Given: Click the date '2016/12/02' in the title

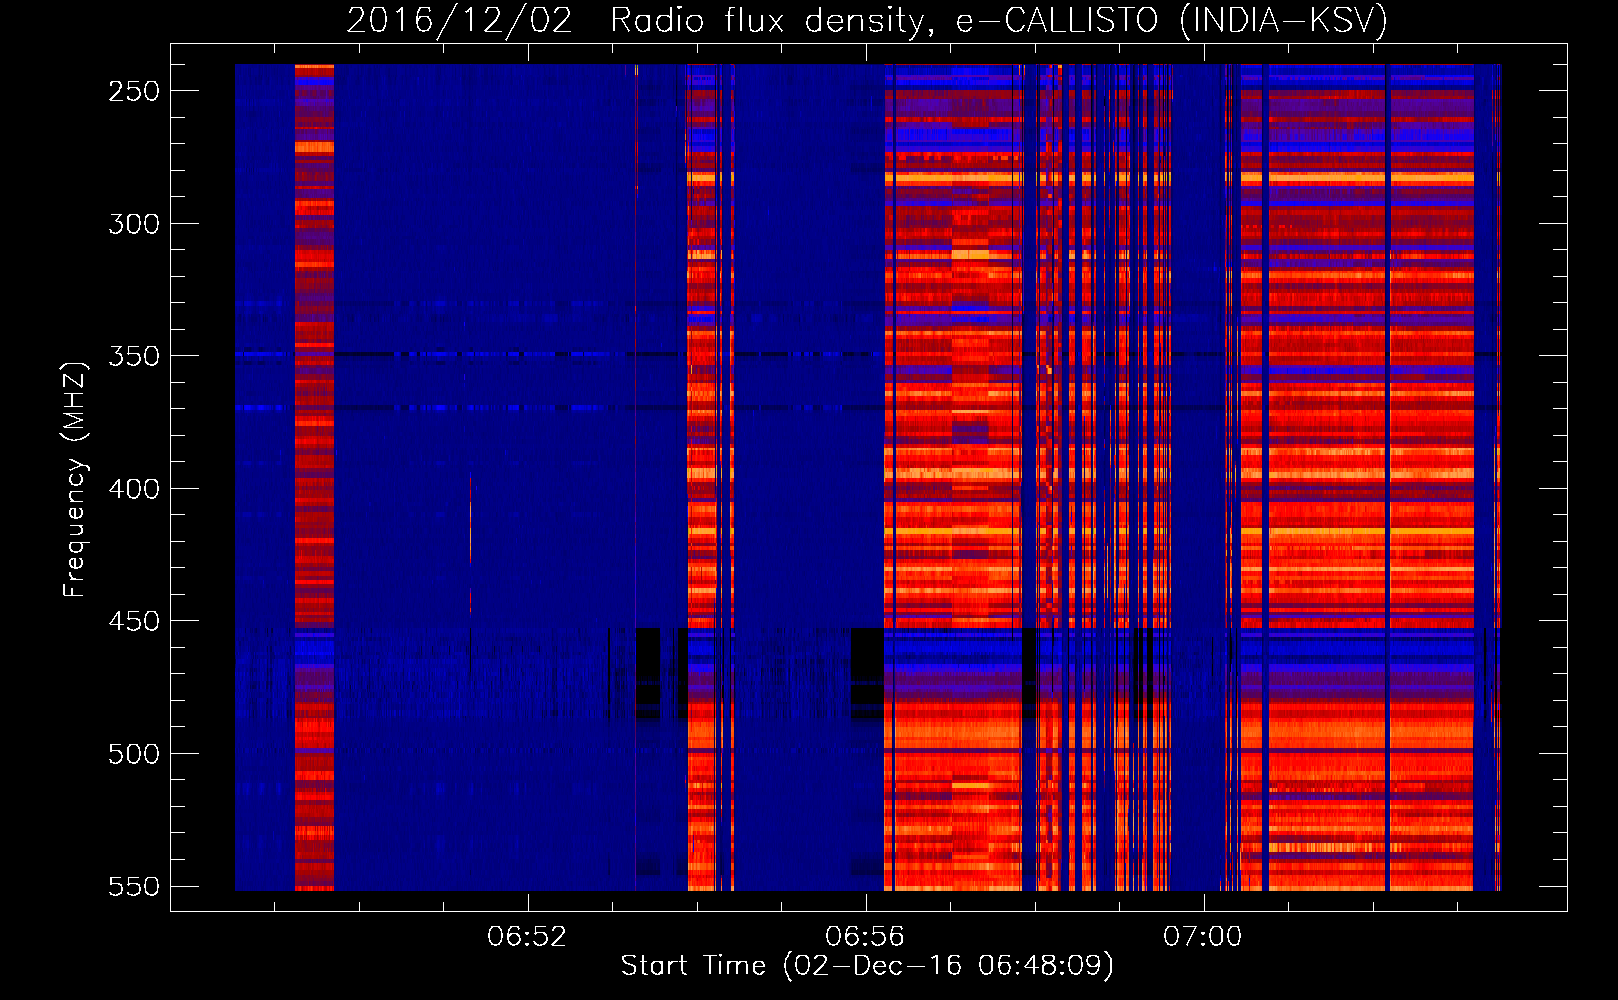Looking at the screenshot, I should 459,20.
